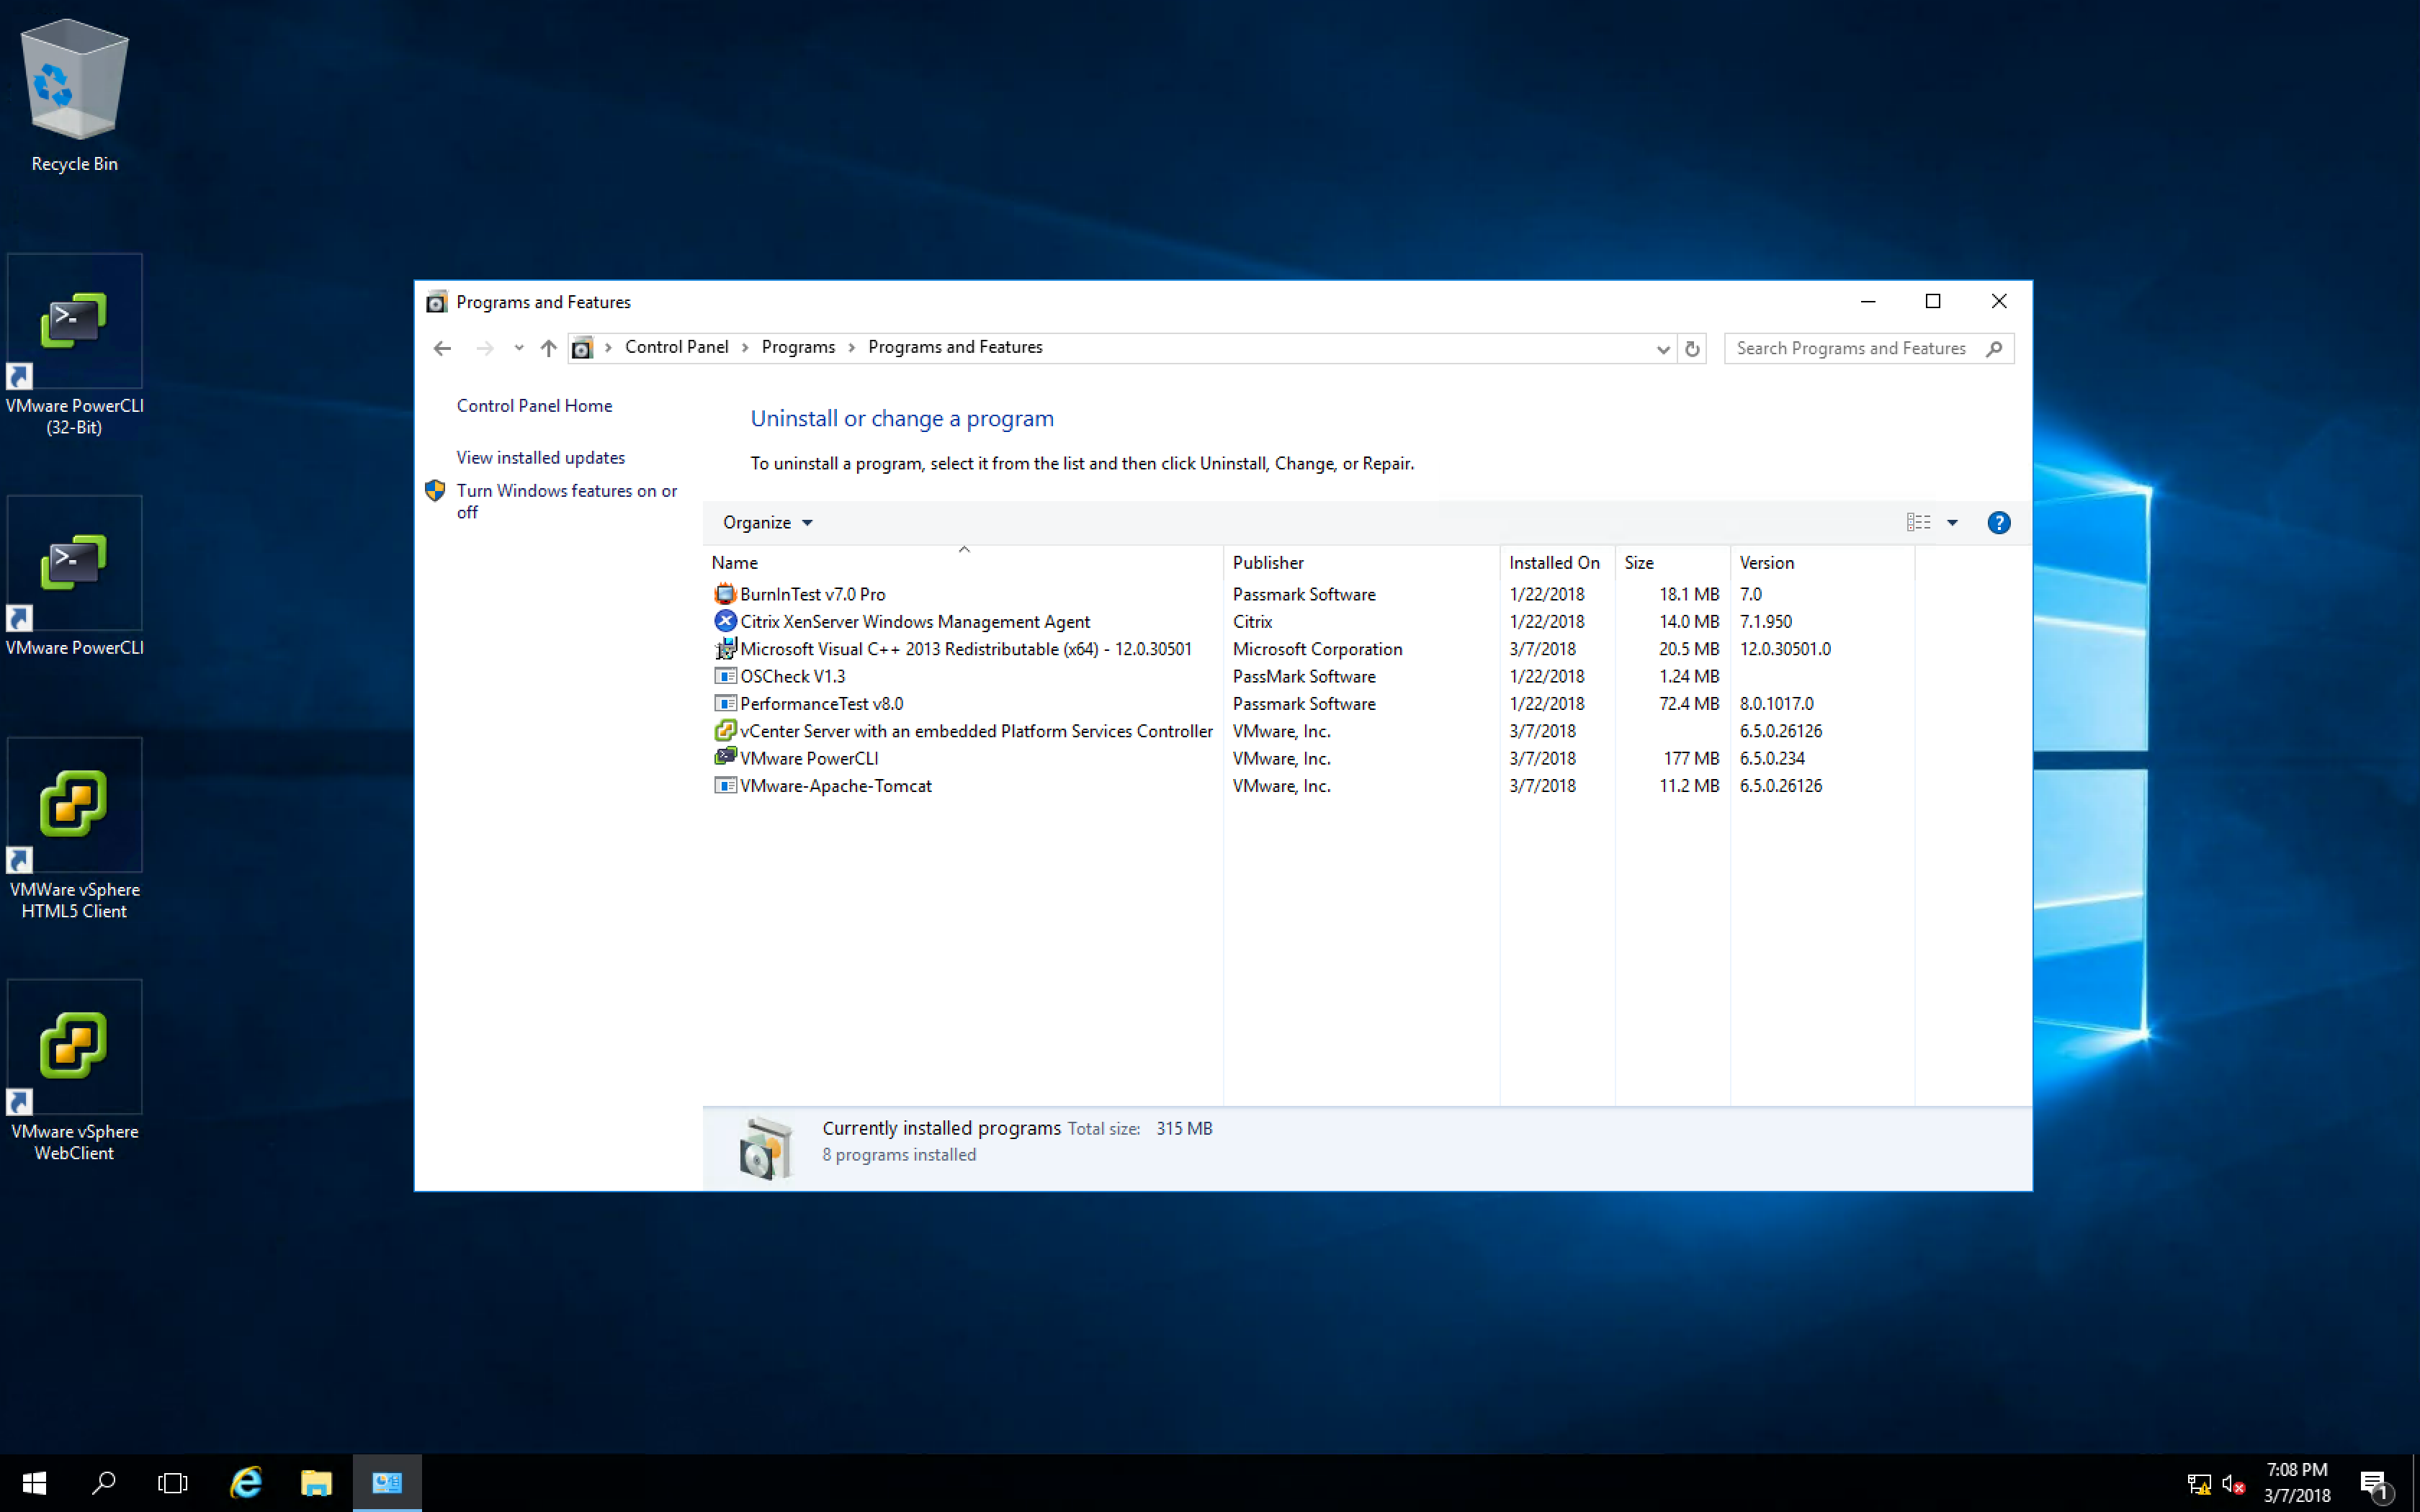Viewport: 2420px width, 1512px height.
Task: Open the View installed updates link
Action: click(x=540, y=458)
